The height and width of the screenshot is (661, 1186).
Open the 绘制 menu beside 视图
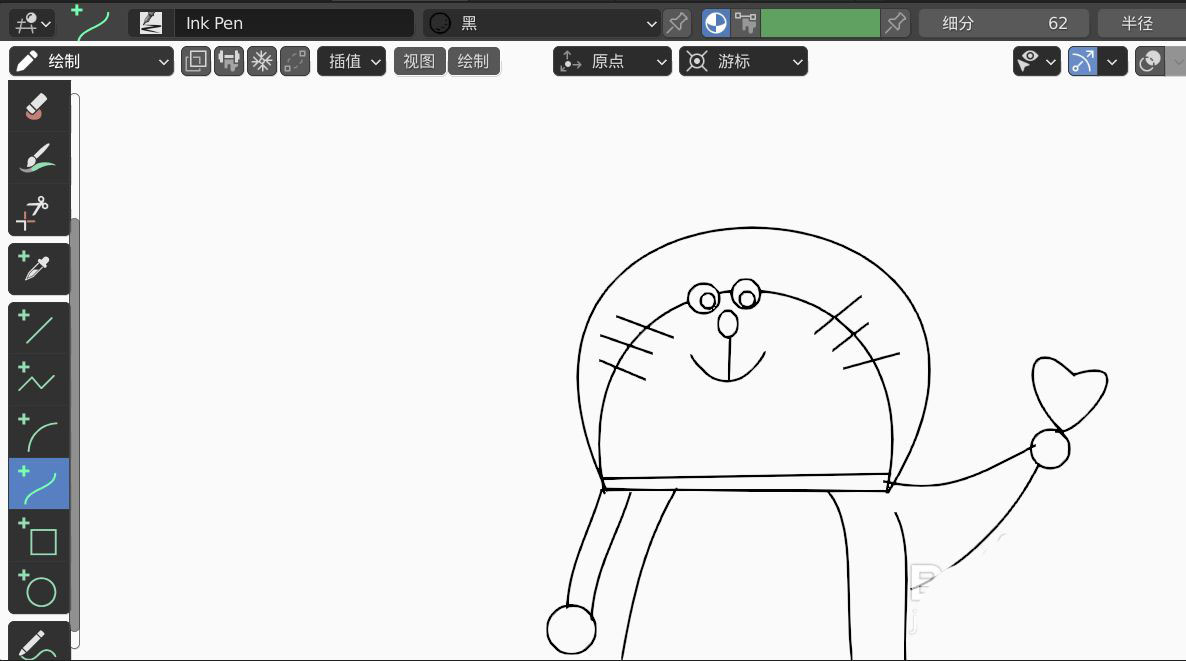[473, 61]
